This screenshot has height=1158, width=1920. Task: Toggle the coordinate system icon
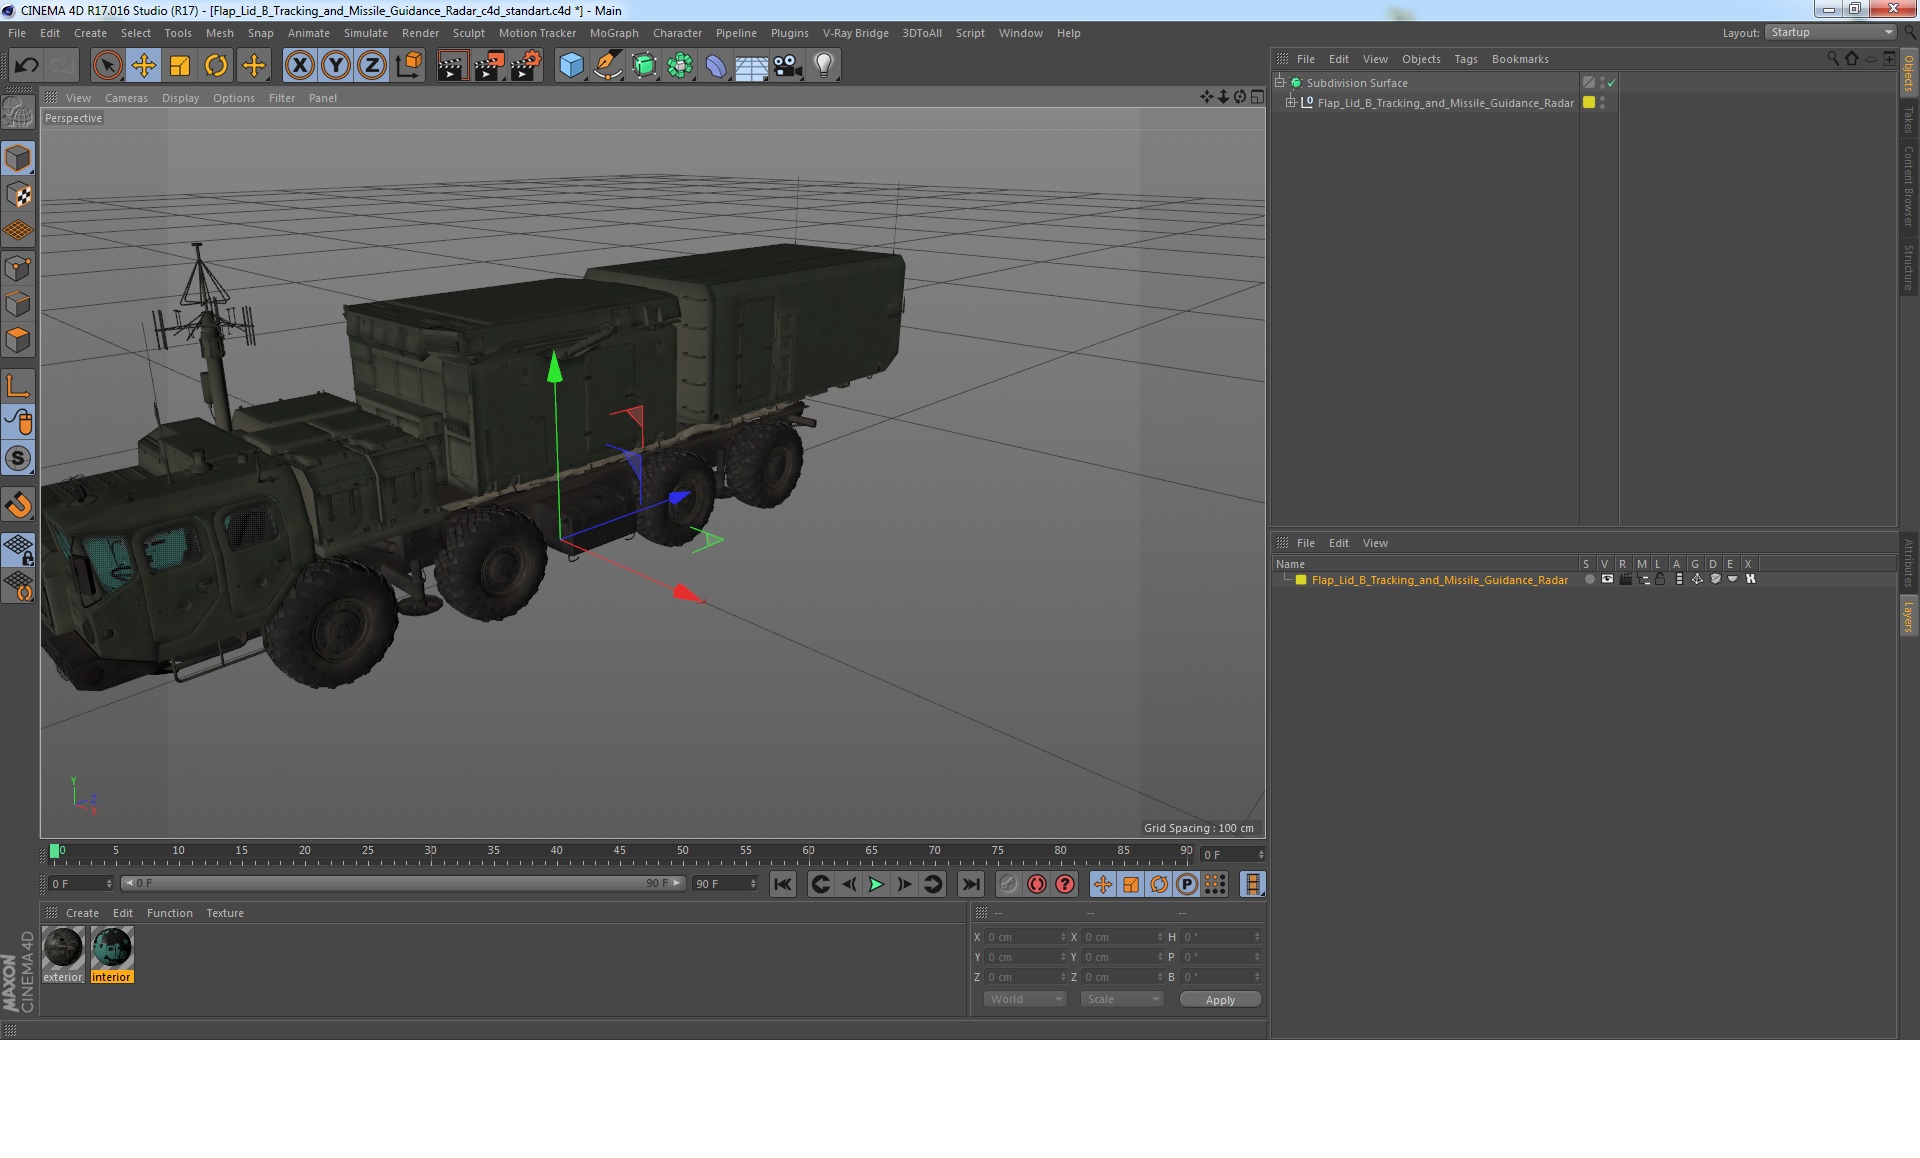[408, 66]
